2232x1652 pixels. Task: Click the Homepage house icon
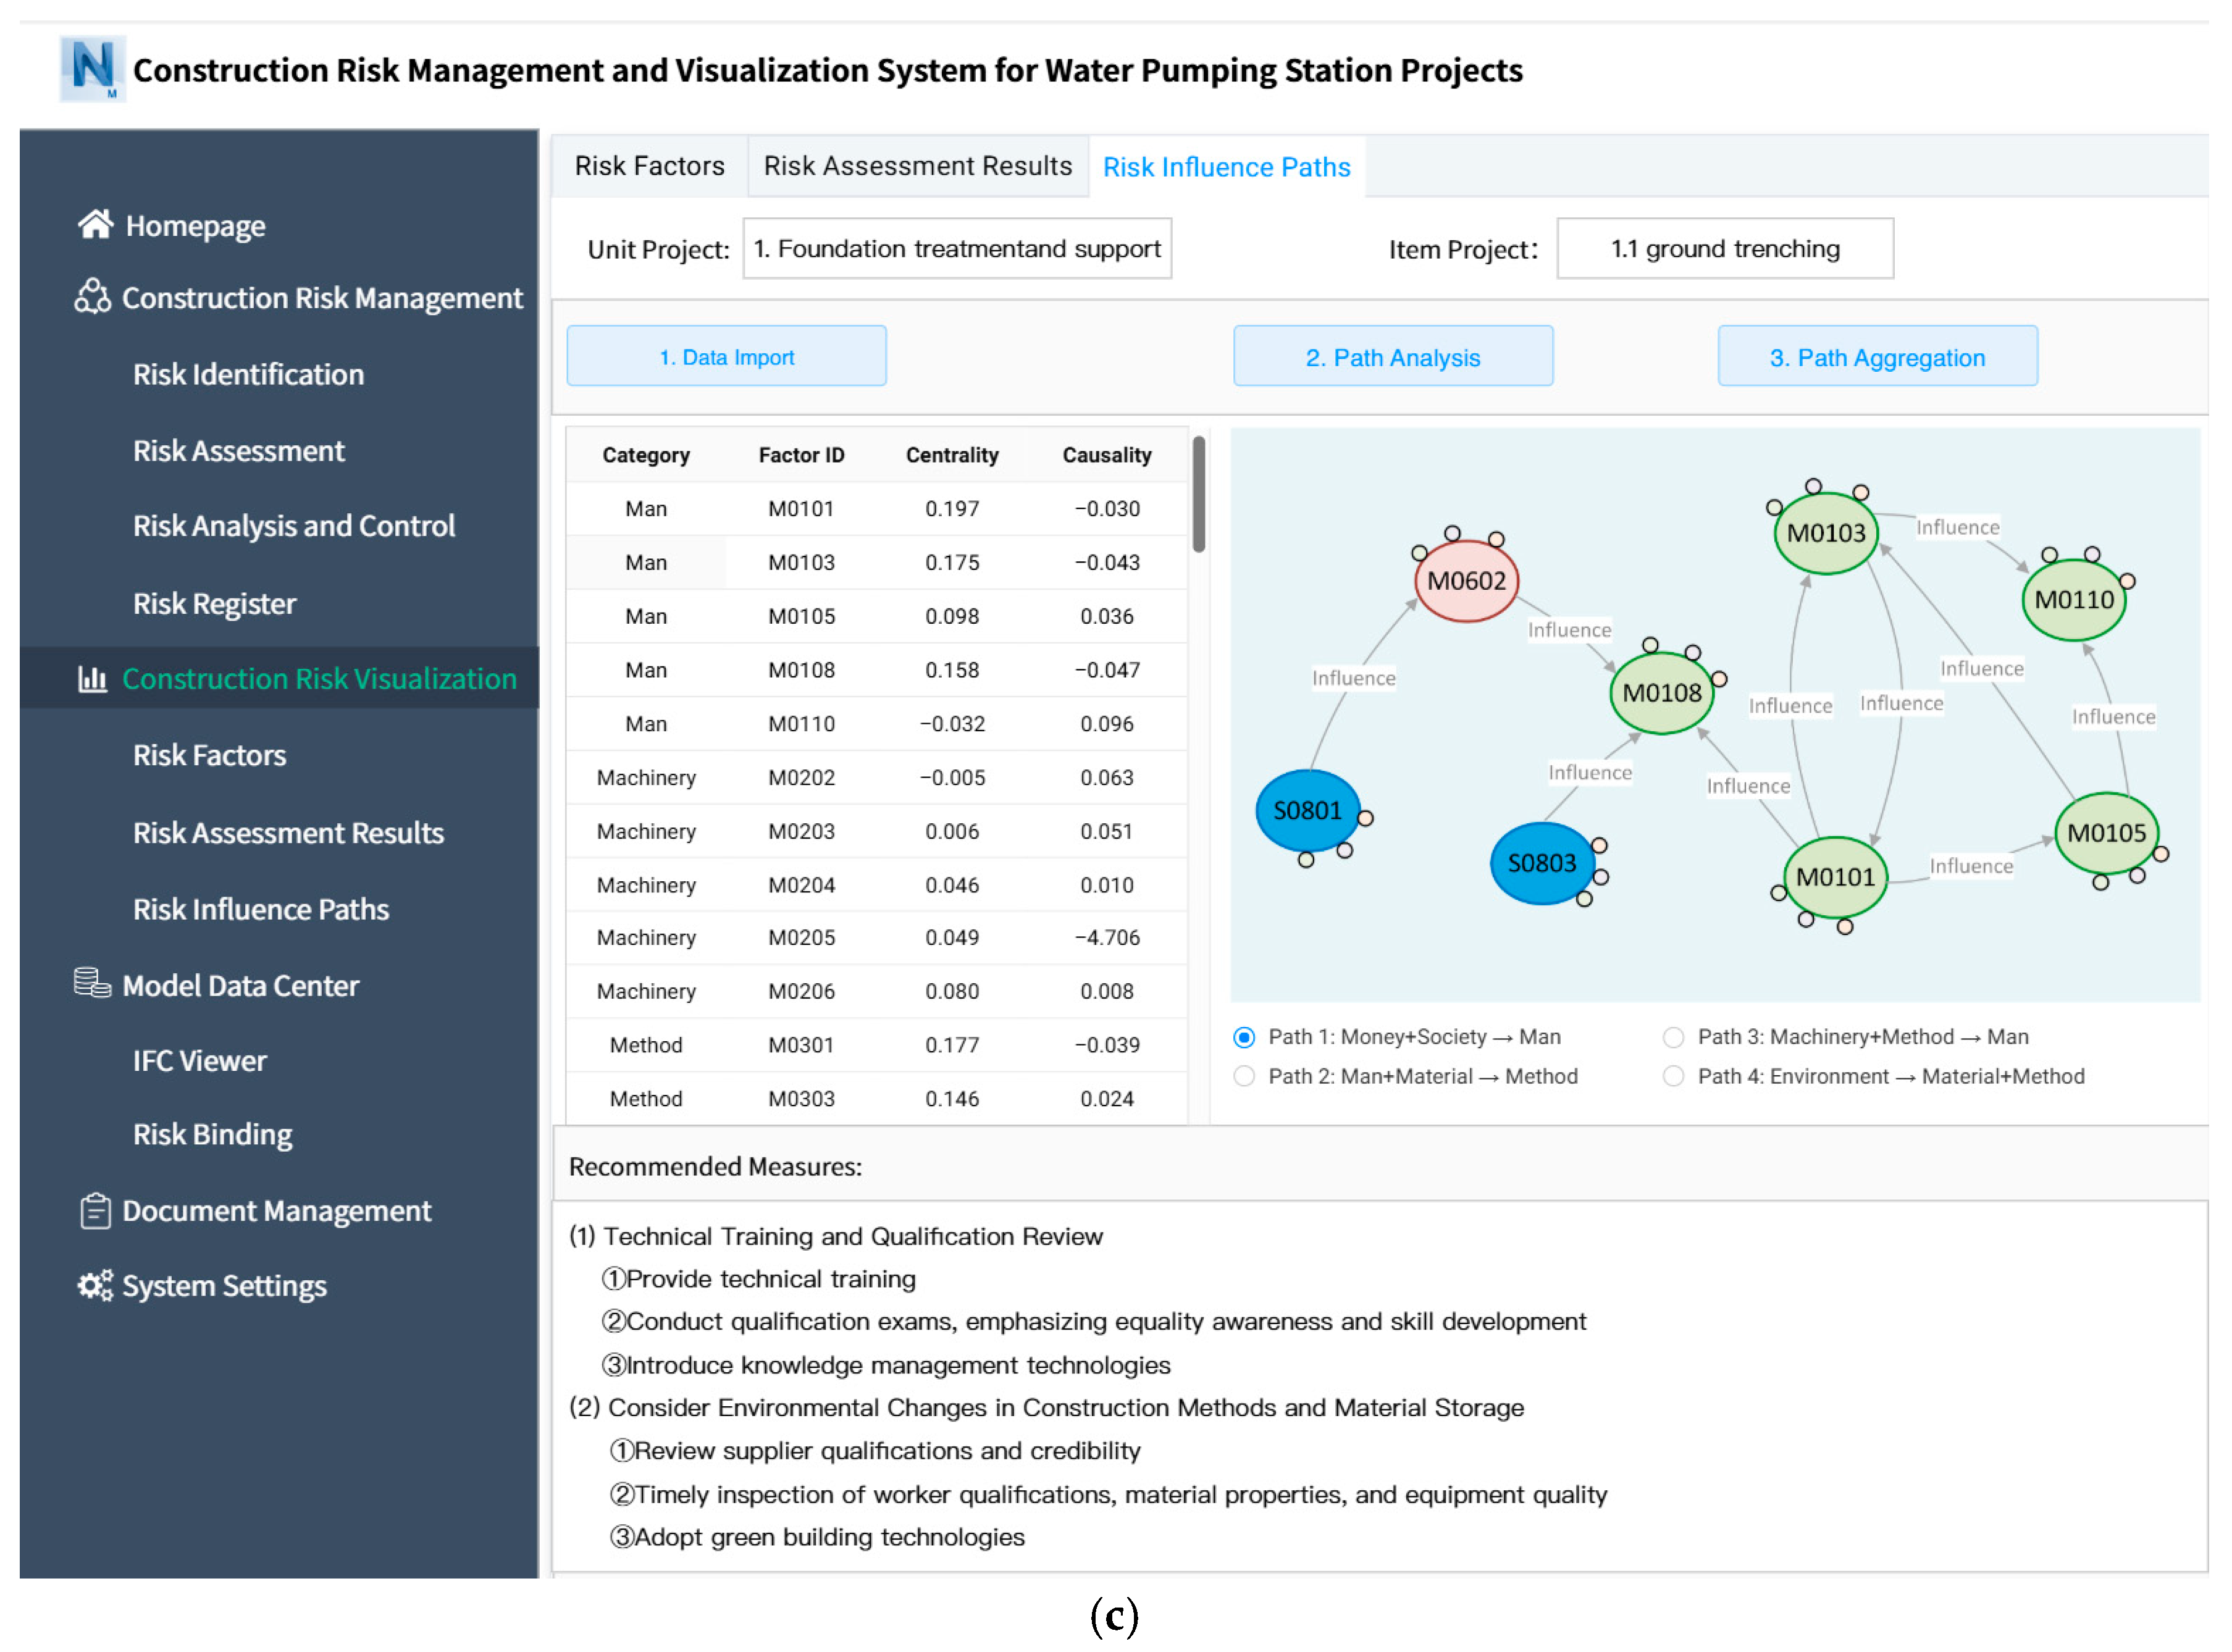(x=95, y=224)
